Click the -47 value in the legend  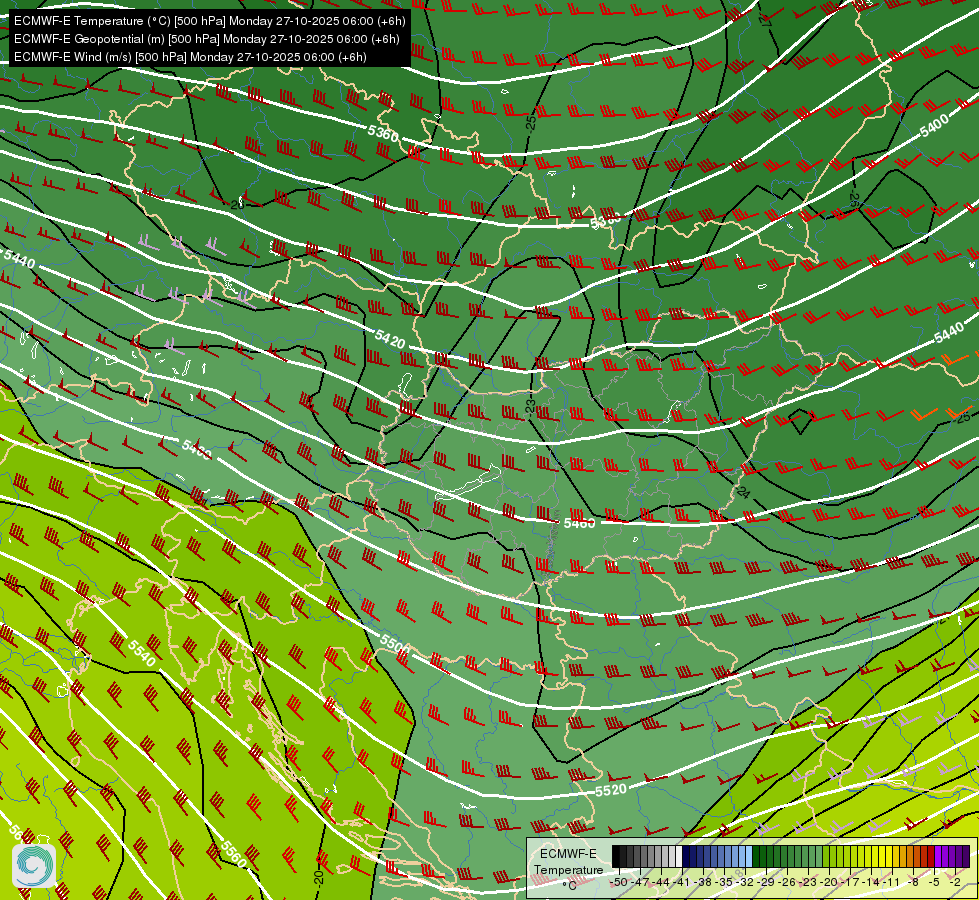coord(640,883)
